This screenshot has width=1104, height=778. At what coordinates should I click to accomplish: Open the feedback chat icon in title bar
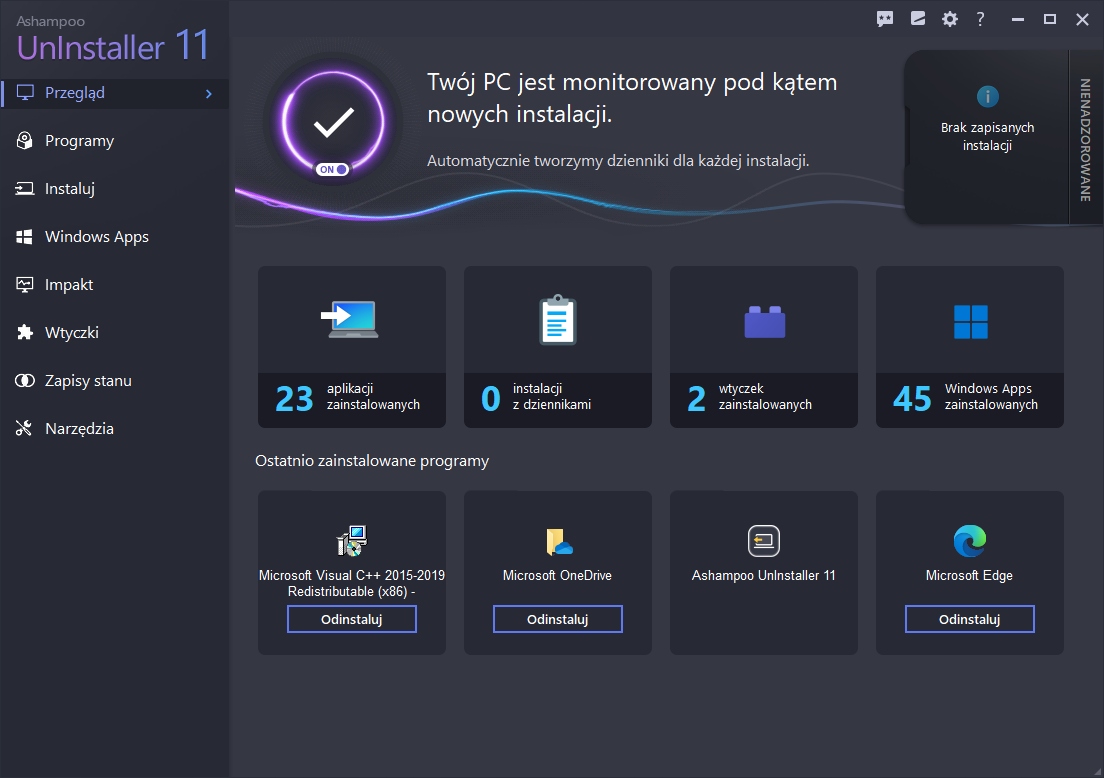885,19
